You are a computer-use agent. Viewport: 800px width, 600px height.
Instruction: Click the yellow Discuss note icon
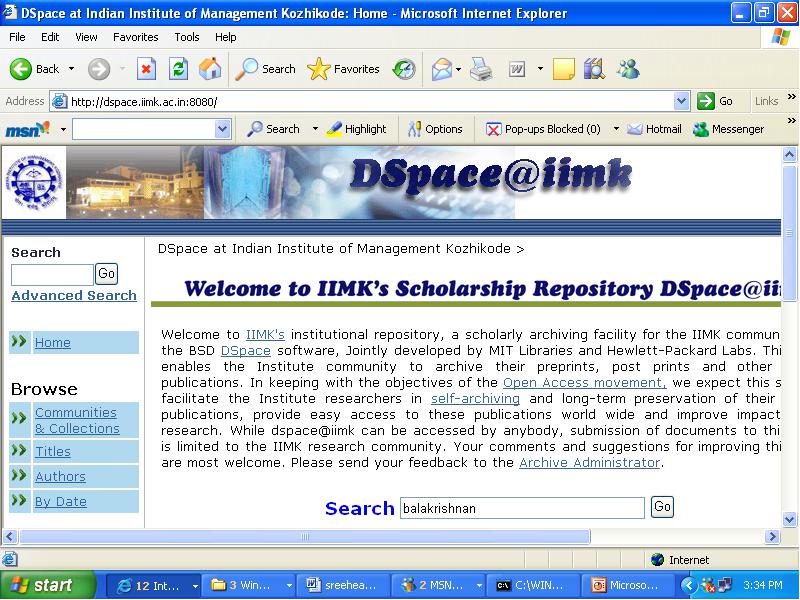pyautogui.click(x=563, y=69)
